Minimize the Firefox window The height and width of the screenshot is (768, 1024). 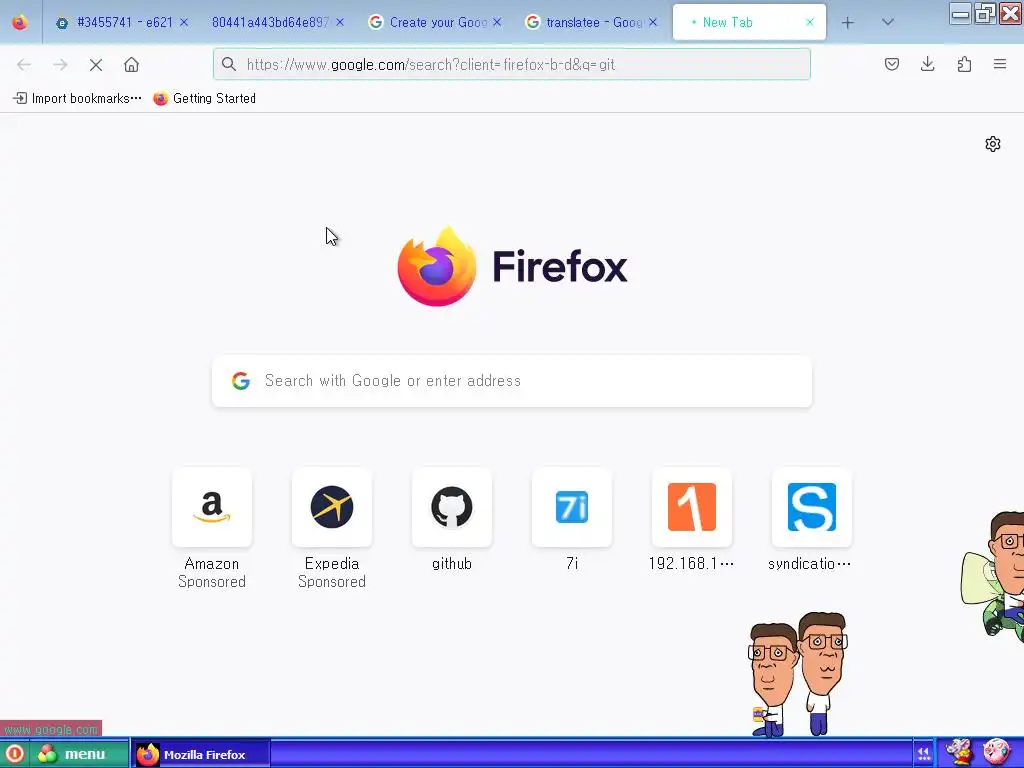(960, 13)
